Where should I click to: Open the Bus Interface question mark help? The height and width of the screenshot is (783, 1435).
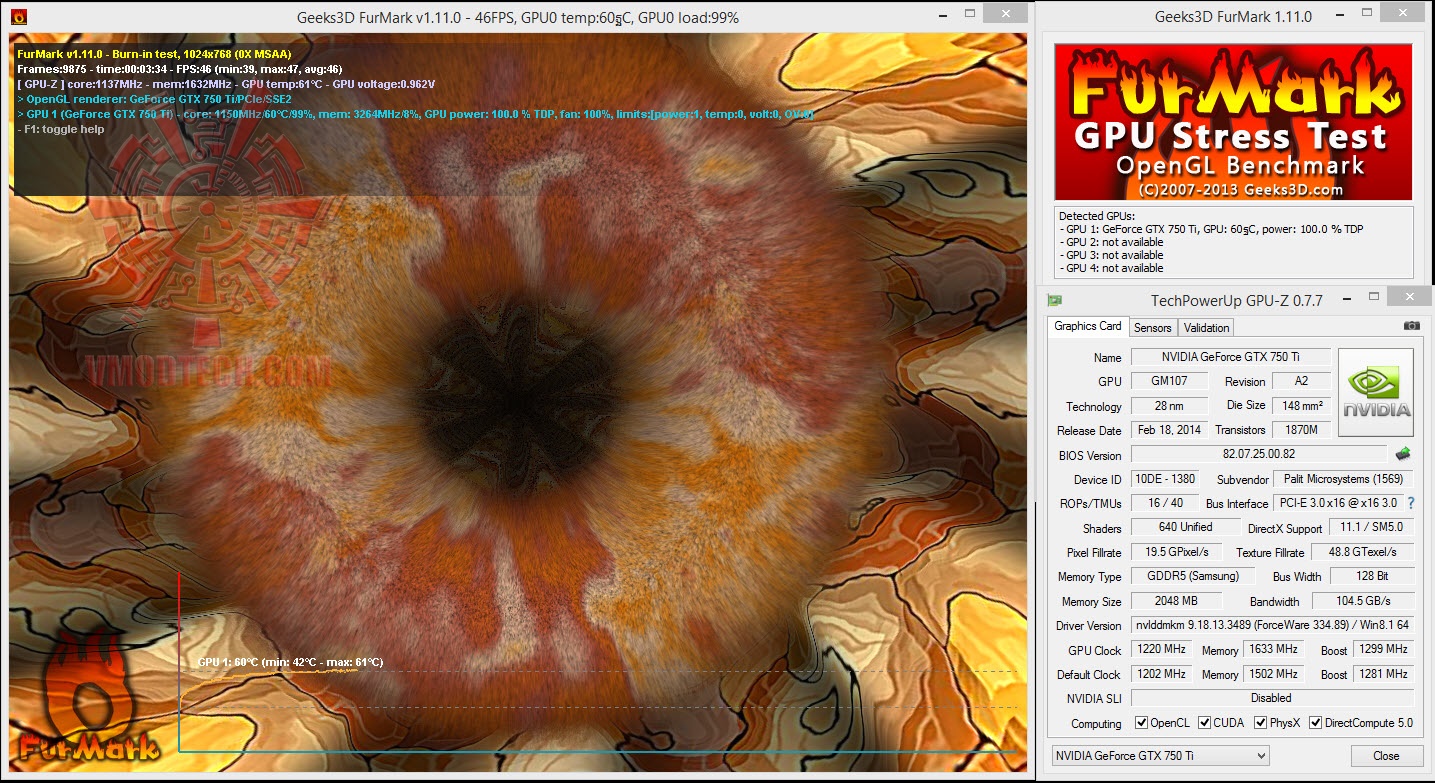(1411, 503)
